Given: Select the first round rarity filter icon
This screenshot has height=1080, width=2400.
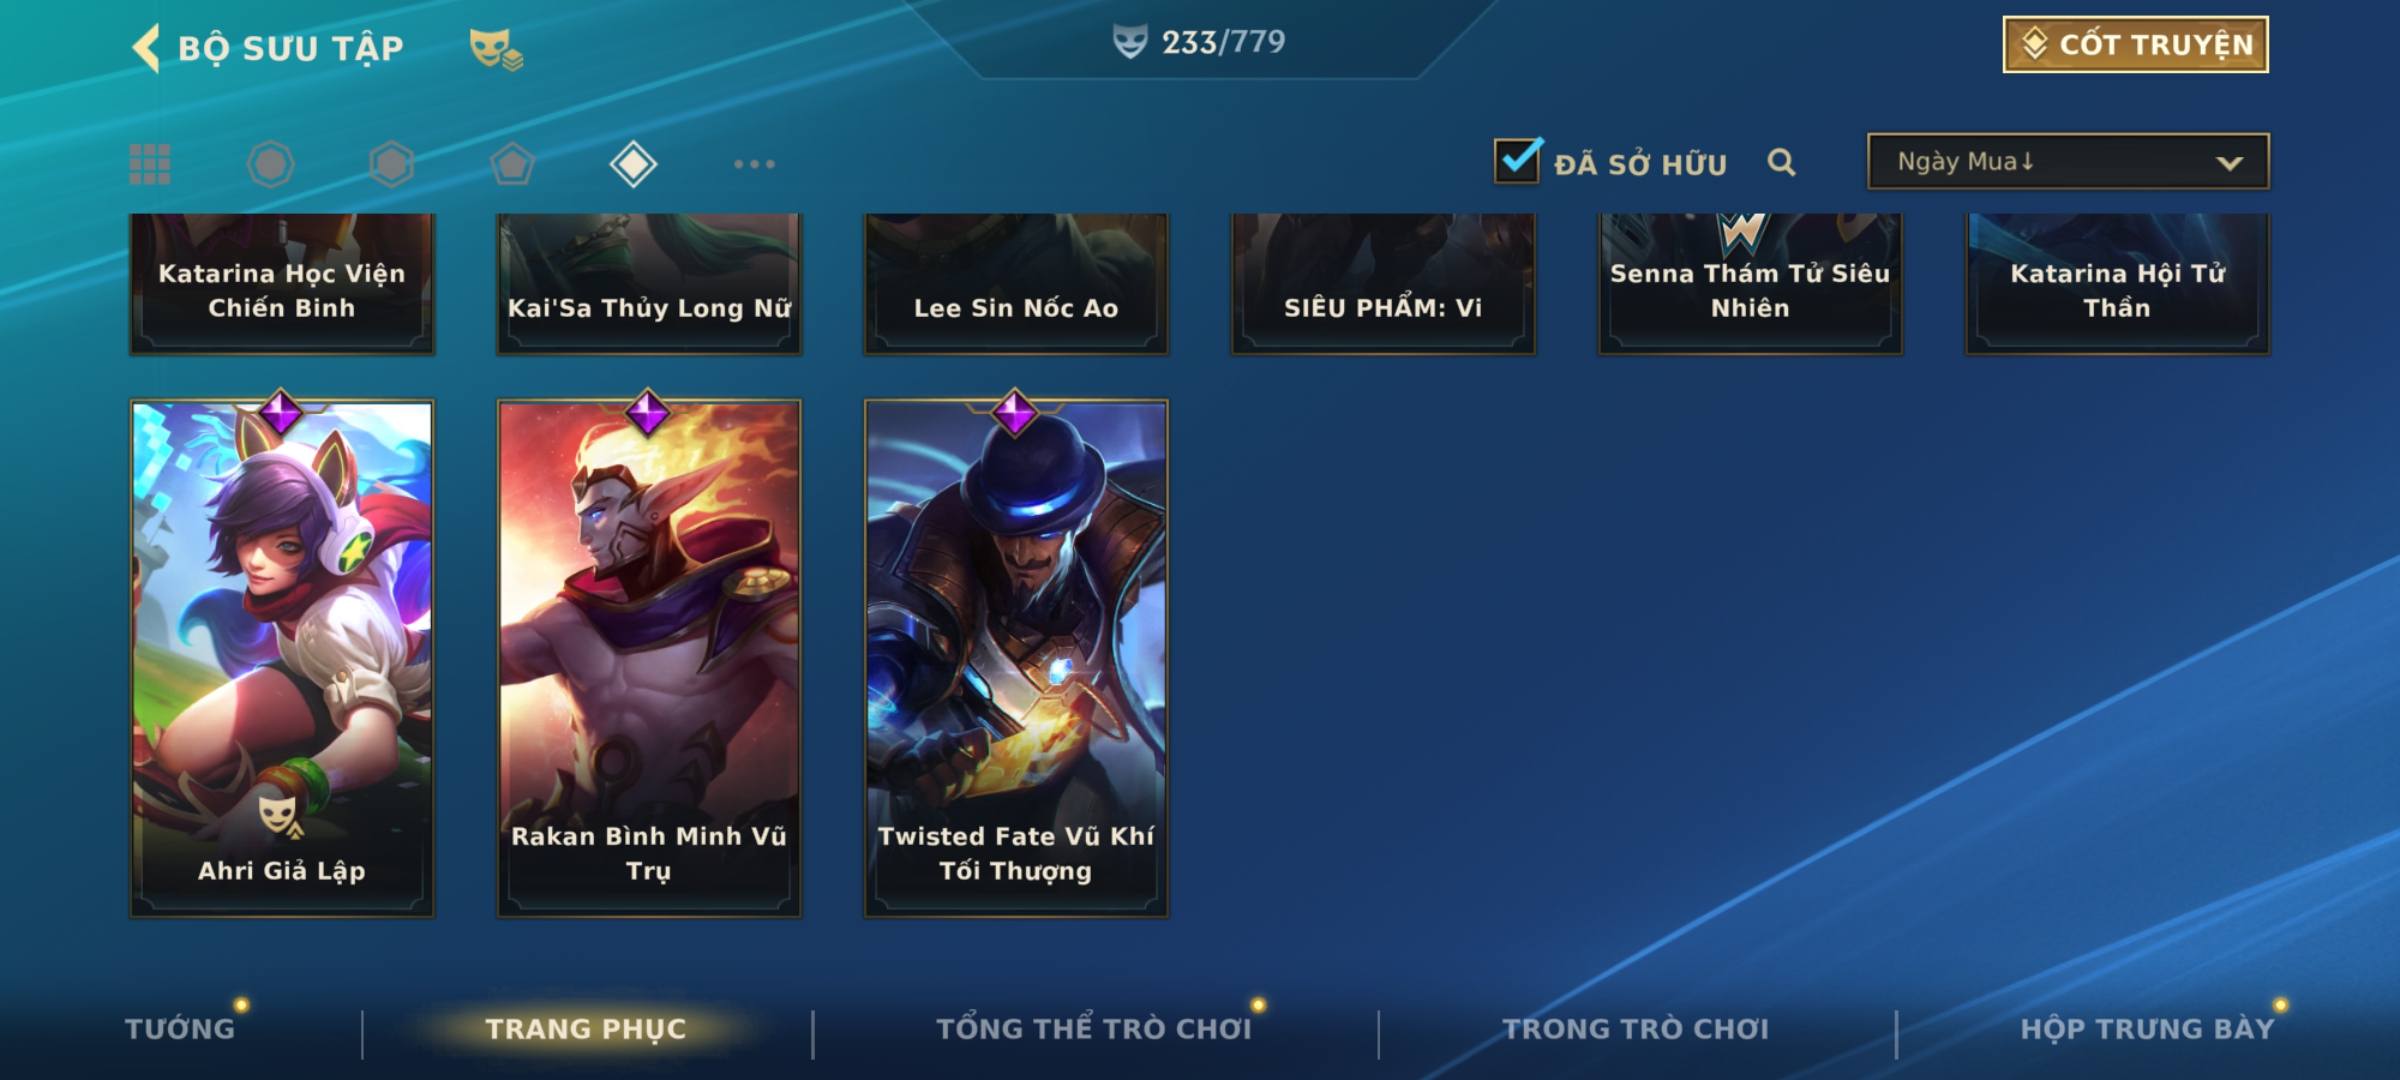Looking at the screenshot, I should 270,164.
